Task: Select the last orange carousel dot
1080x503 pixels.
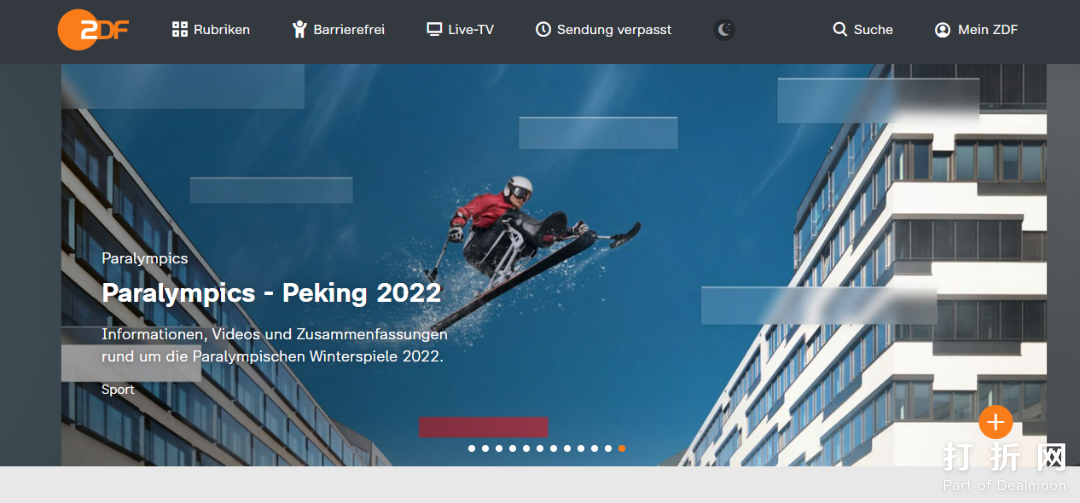Action: [622, 449]
